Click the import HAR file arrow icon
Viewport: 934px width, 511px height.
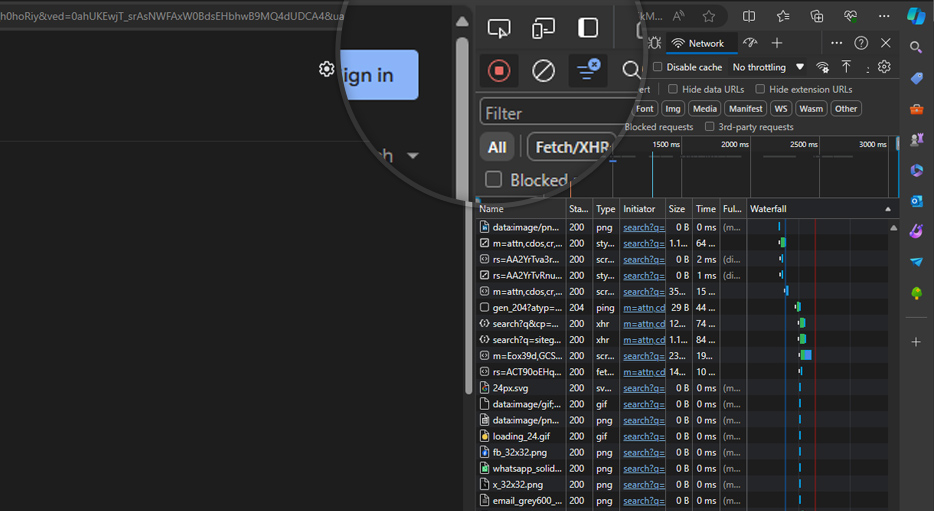click(846, 67)
